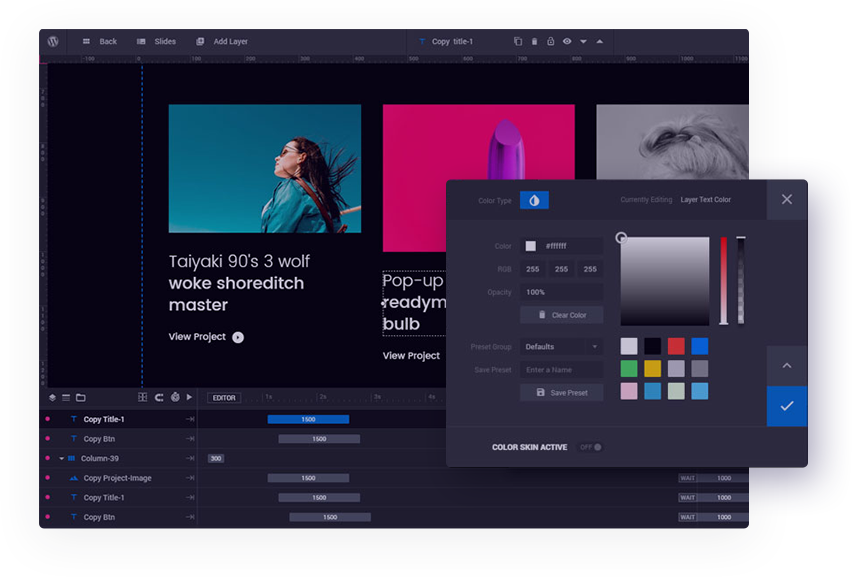
Task: Click the layers stack icon in the timeline
Action: [52, 397]
